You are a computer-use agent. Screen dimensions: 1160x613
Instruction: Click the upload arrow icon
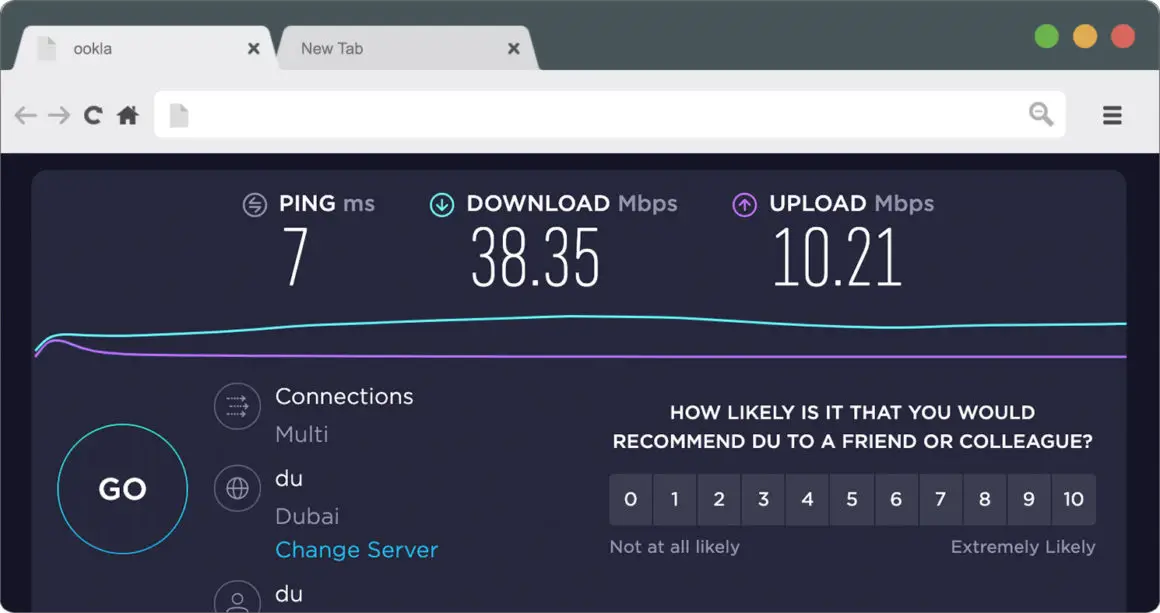coord(744,205)
